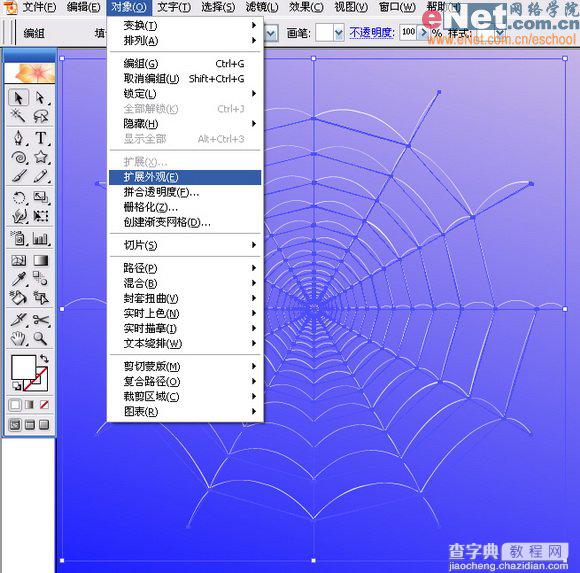This screenshot has height=573, width=580.
Task: Open the 编辑(E) menu
Action: [x=84, y=7]
